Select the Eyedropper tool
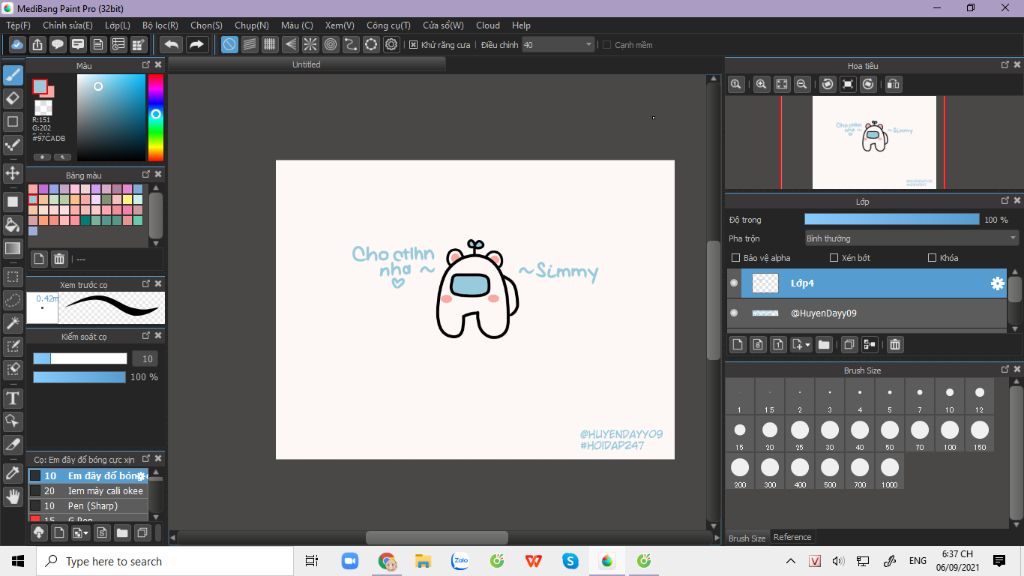1024x576 pixels. tap(12, 473)
